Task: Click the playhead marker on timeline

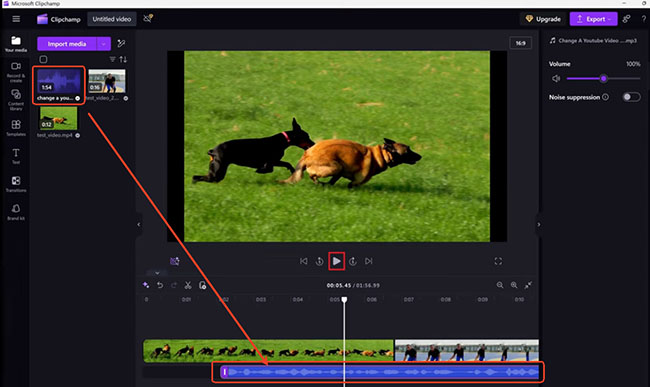Action: coord(344,300)
